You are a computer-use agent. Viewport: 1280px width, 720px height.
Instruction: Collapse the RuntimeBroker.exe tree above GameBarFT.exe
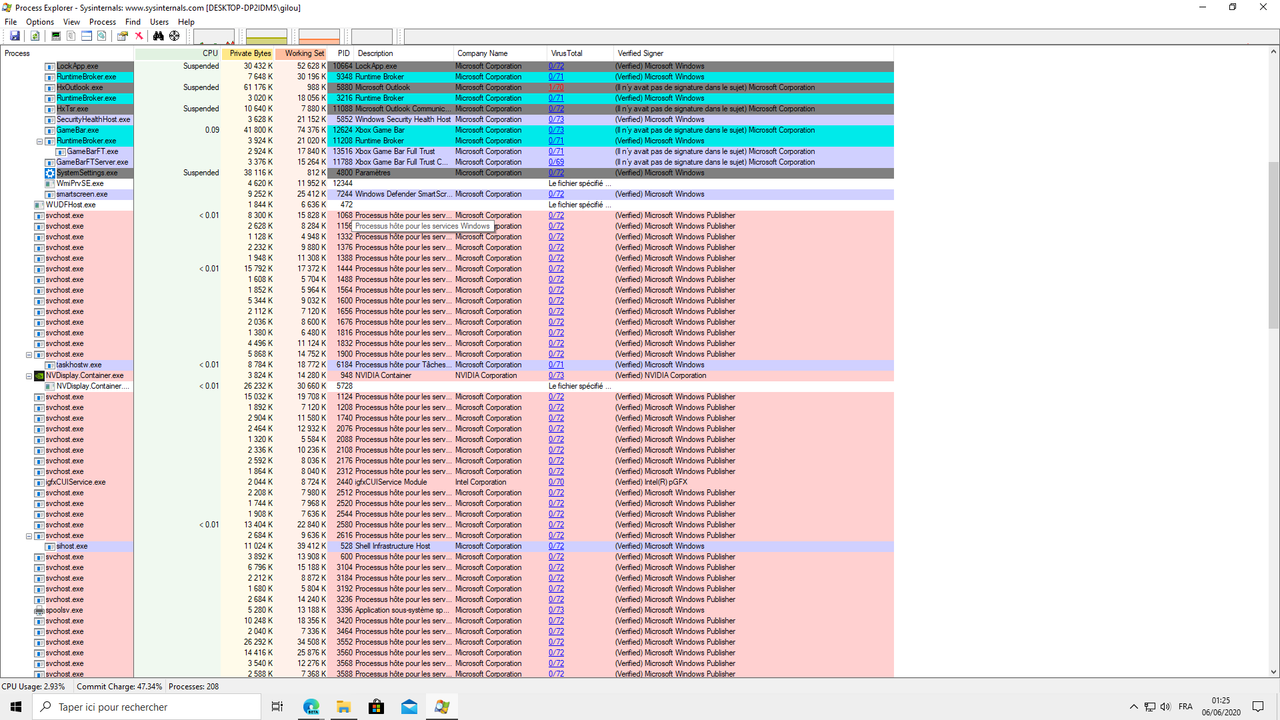click(x=40, y=141)
